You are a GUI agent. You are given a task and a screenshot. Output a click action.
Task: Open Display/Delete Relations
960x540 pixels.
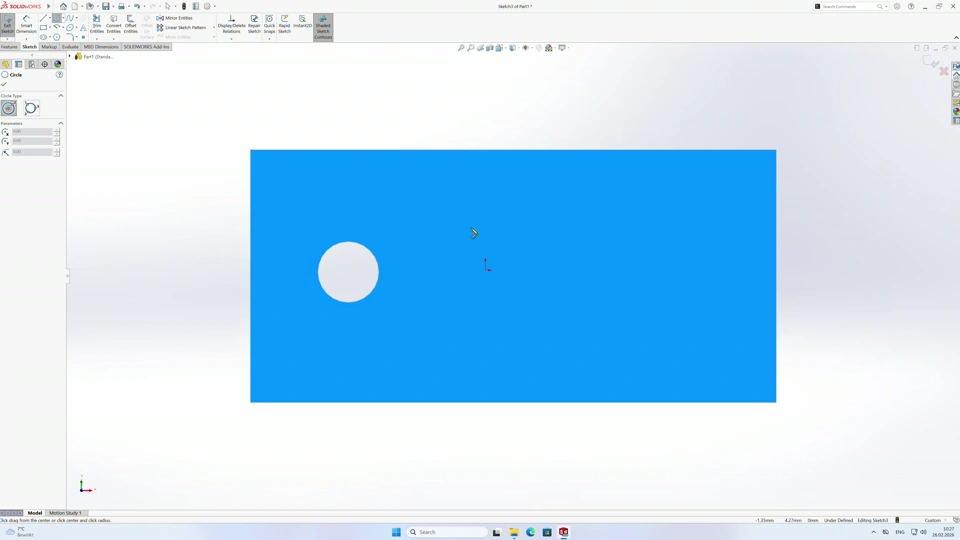(231, 24)
